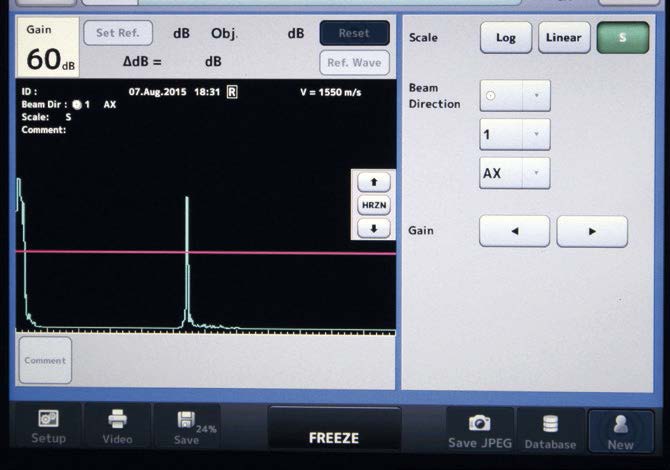Image resolution: width=670 pixels, height=470 pixels.
Task: Open the Setup screen
Action: click(x=48, y=426)
